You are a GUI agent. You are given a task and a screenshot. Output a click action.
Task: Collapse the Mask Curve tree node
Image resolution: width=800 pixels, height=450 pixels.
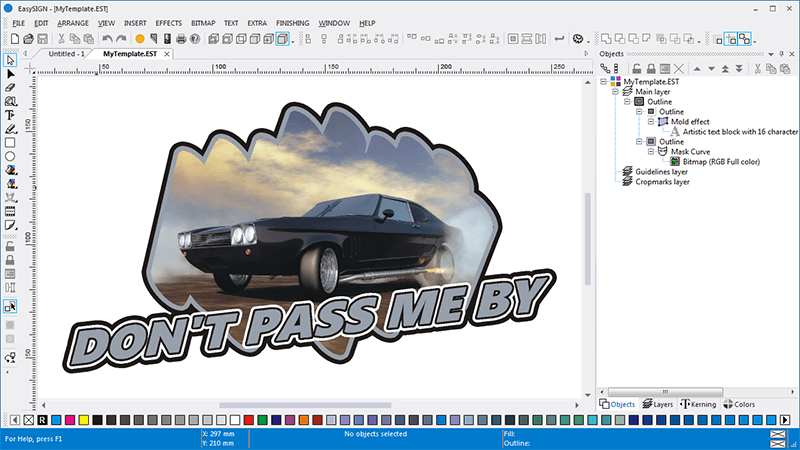click(649, 151)
